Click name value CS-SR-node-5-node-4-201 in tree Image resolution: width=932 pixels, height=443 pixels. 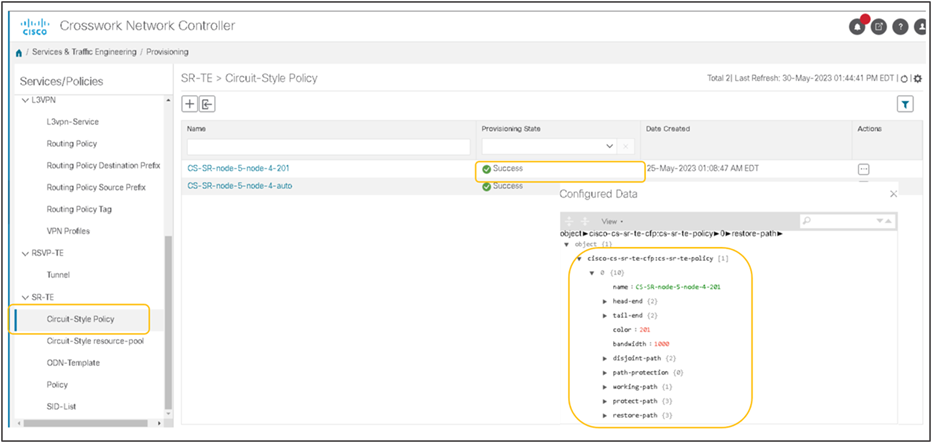coord(678,287)
